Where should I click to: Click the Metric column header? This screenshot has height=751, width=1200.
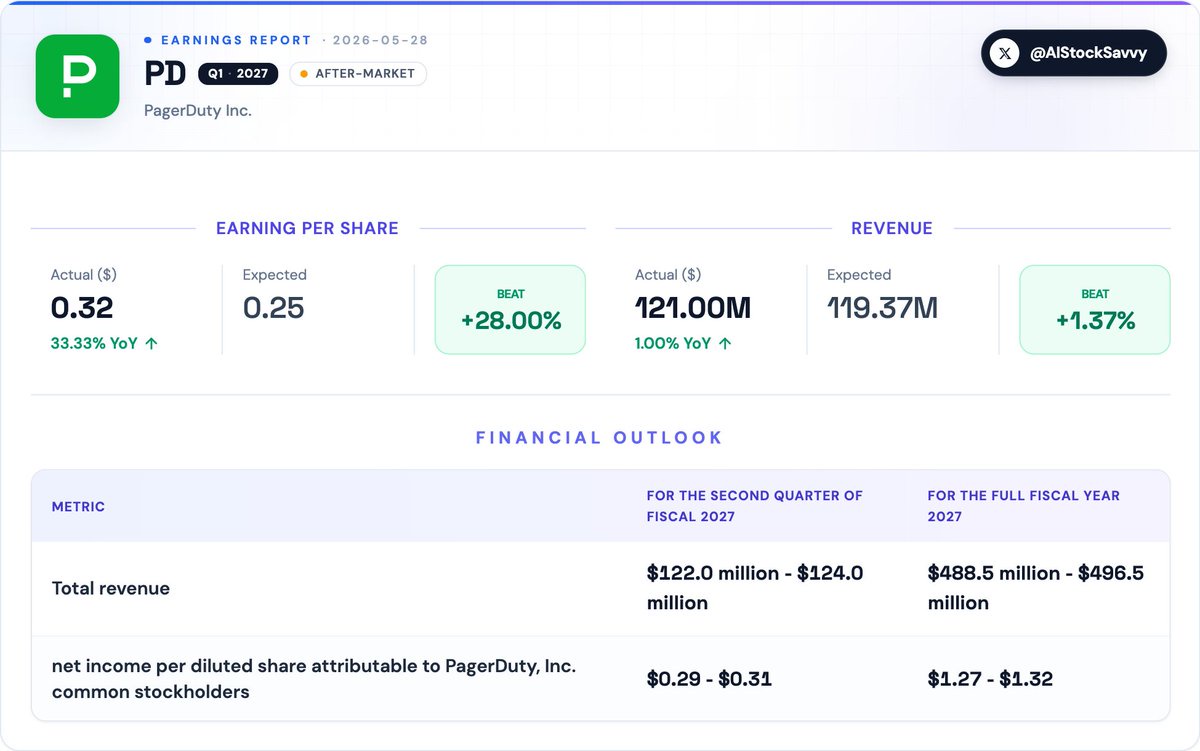pyautogui.click(x=78, y=507)
